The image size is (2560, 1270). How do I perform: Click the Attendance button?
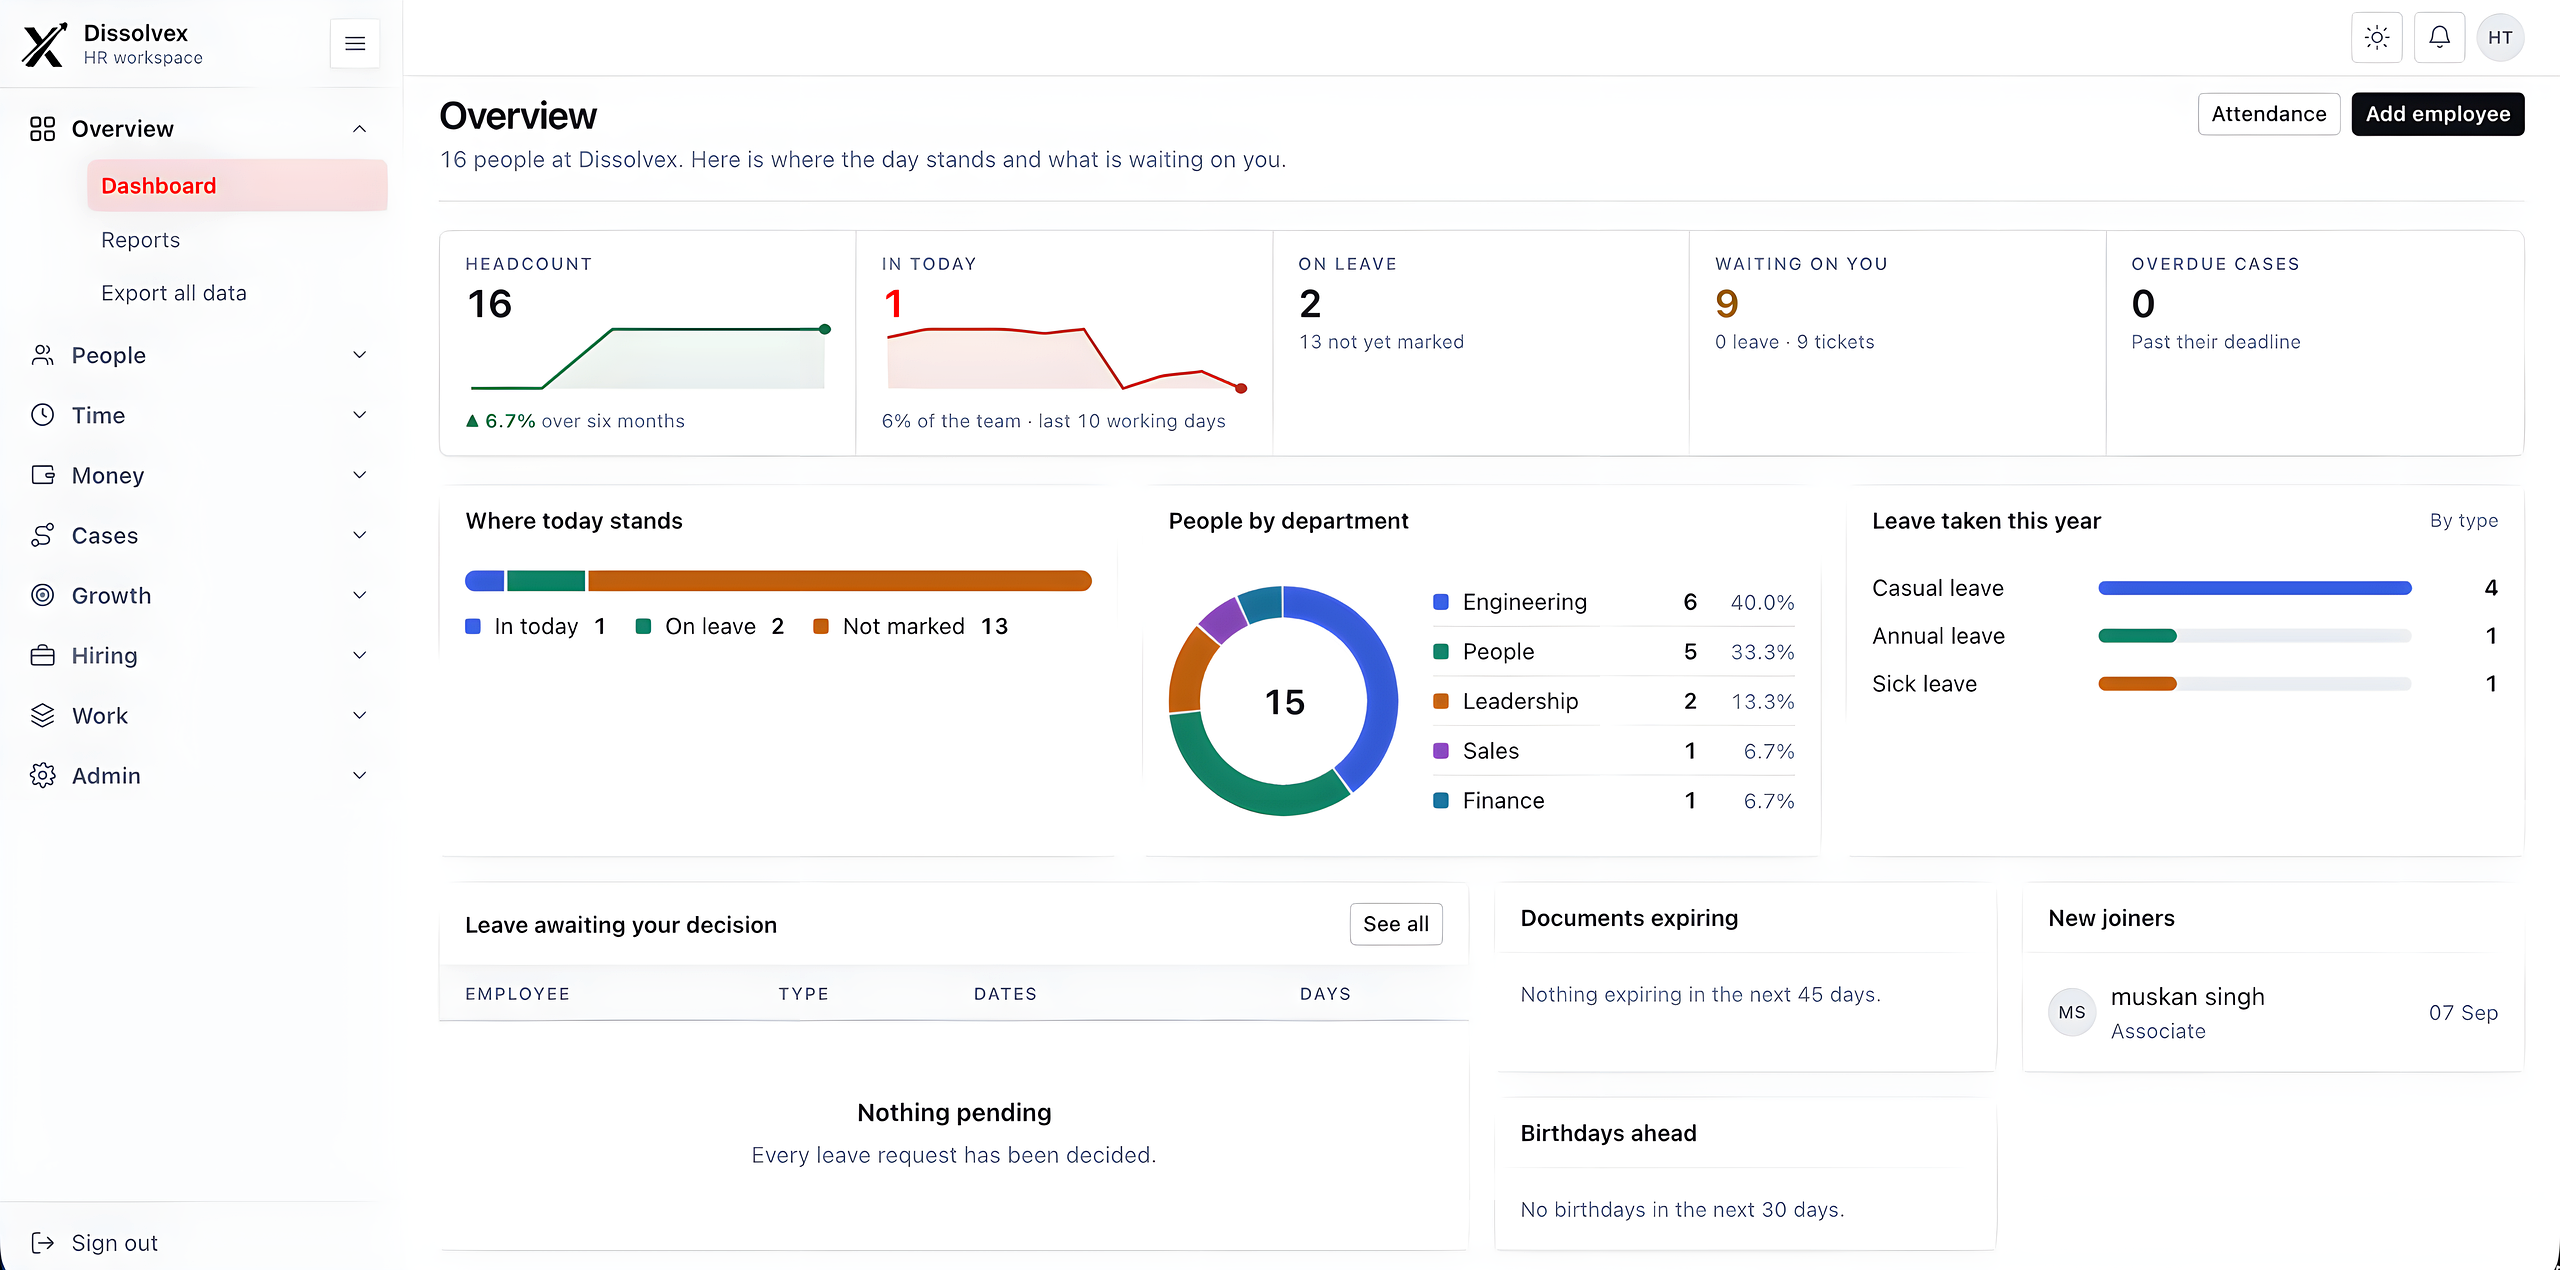coord(2269,114)
